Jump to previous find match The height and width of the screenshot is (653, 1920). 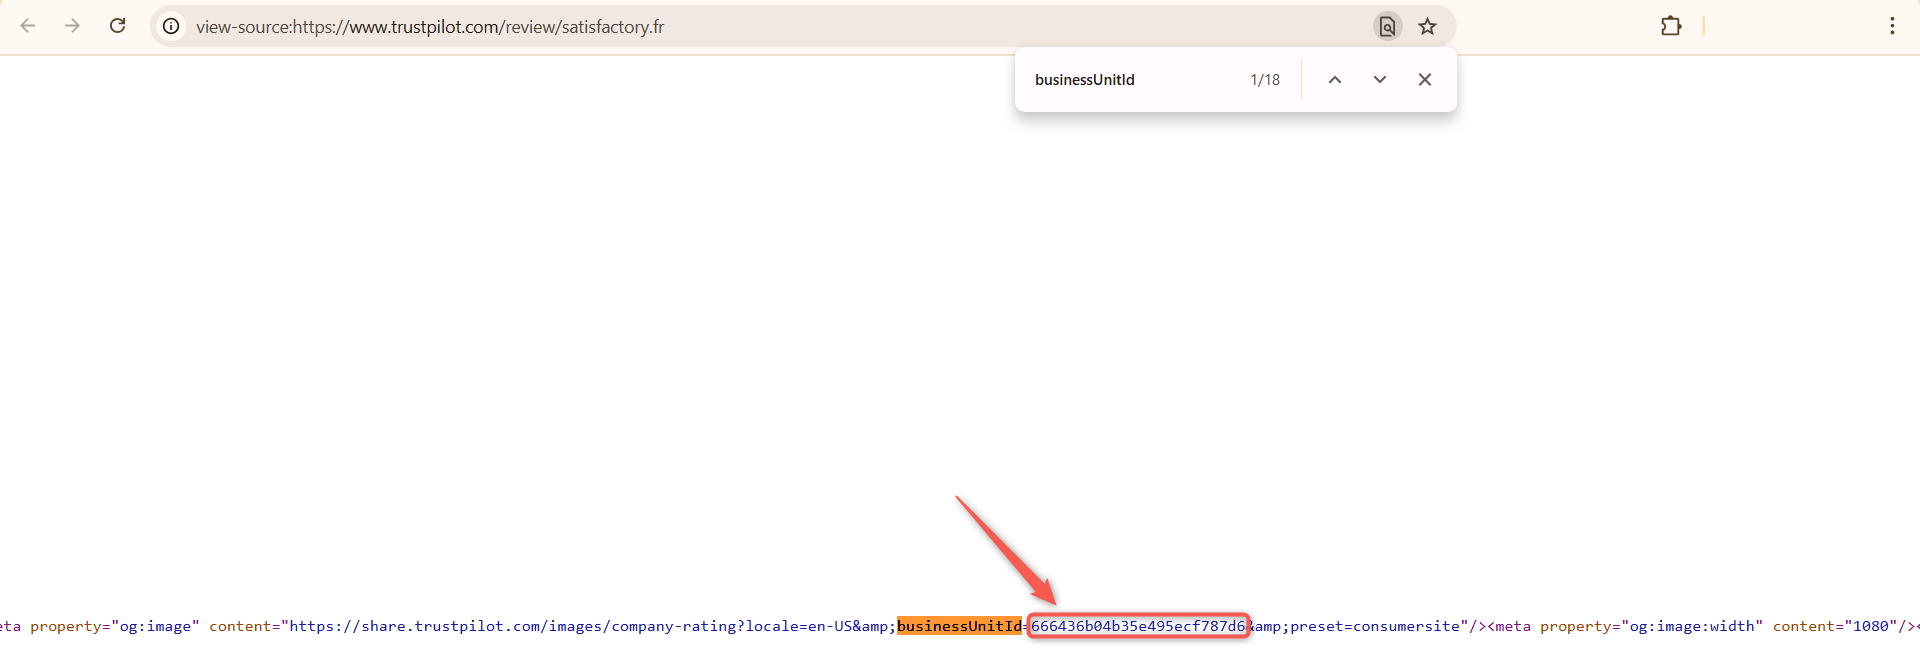pos(1334,80)
